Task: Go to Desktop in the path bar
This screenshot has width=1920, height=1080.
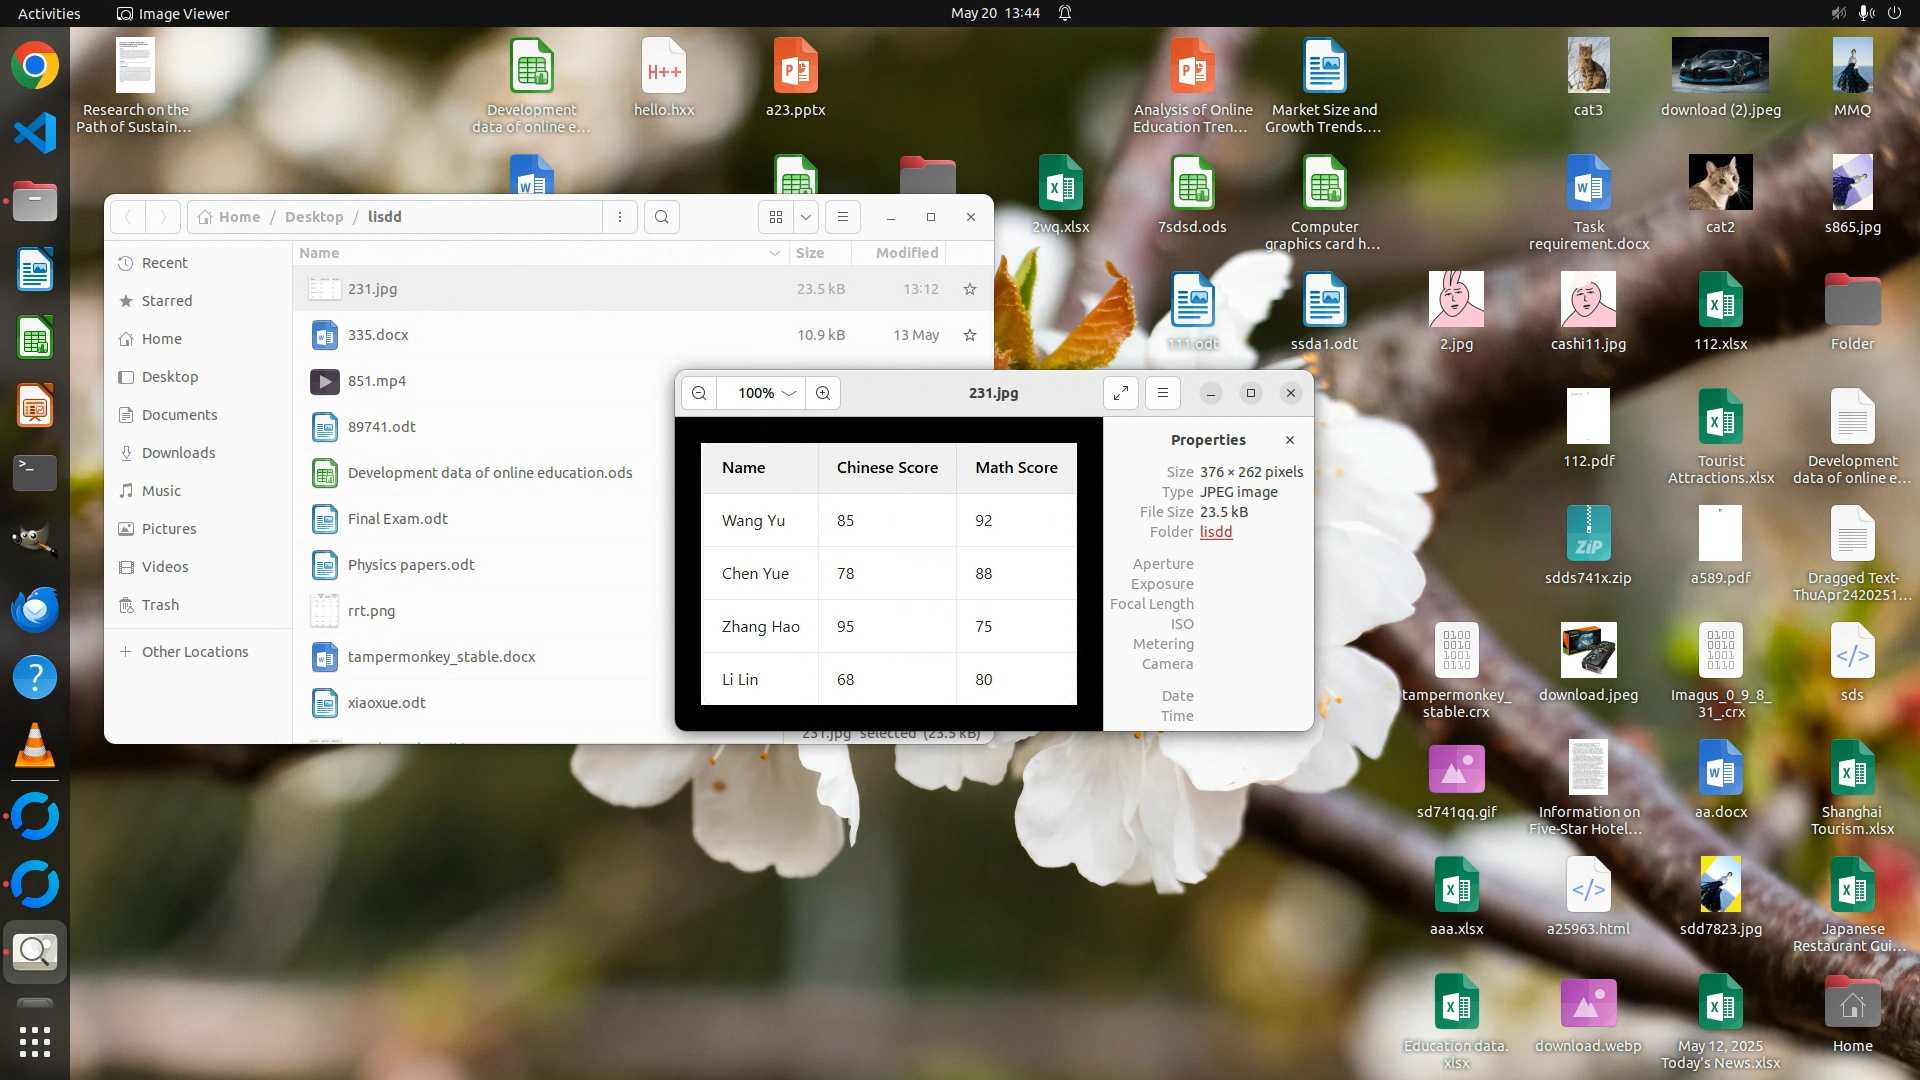Action: [313, 217]
